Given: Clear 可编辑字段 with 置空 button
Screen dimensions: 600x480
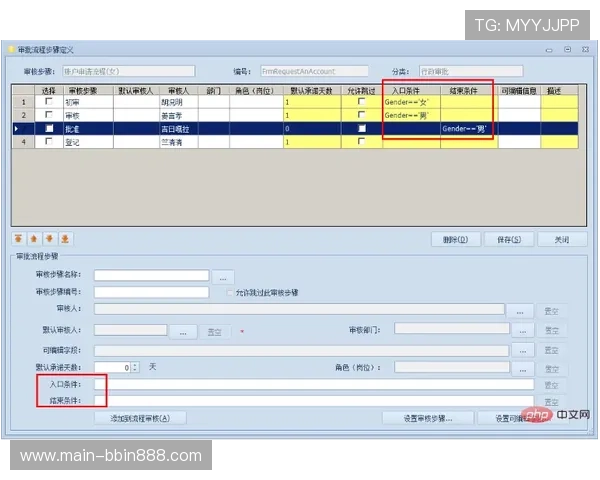Looking at the screenshot, I should point(551,350).
